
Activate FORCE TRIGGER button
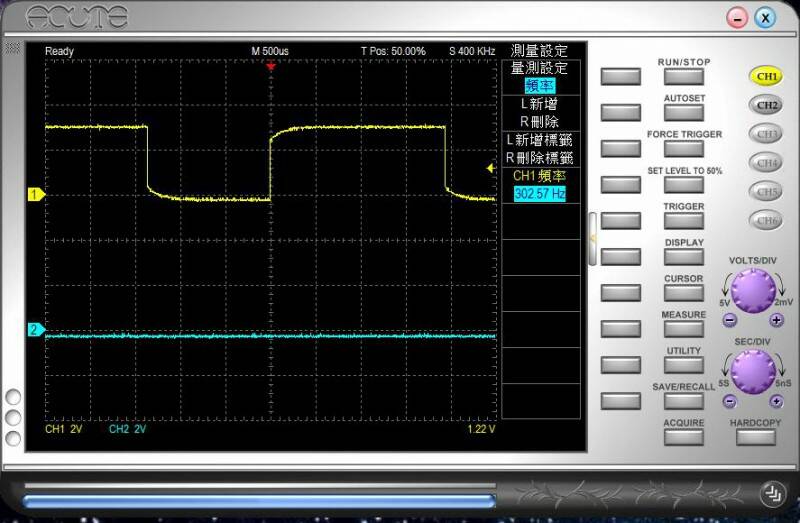(684, 148)
